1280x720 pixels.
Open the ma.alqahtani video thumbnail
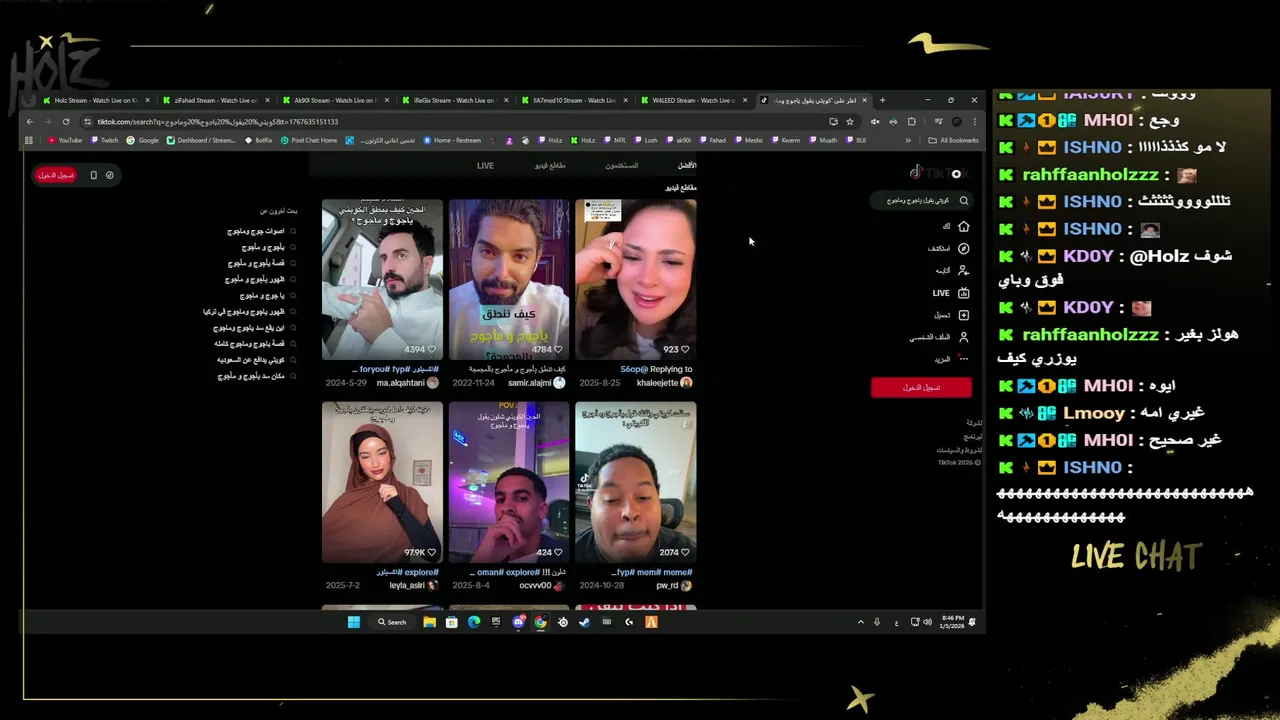click(382, 279)
